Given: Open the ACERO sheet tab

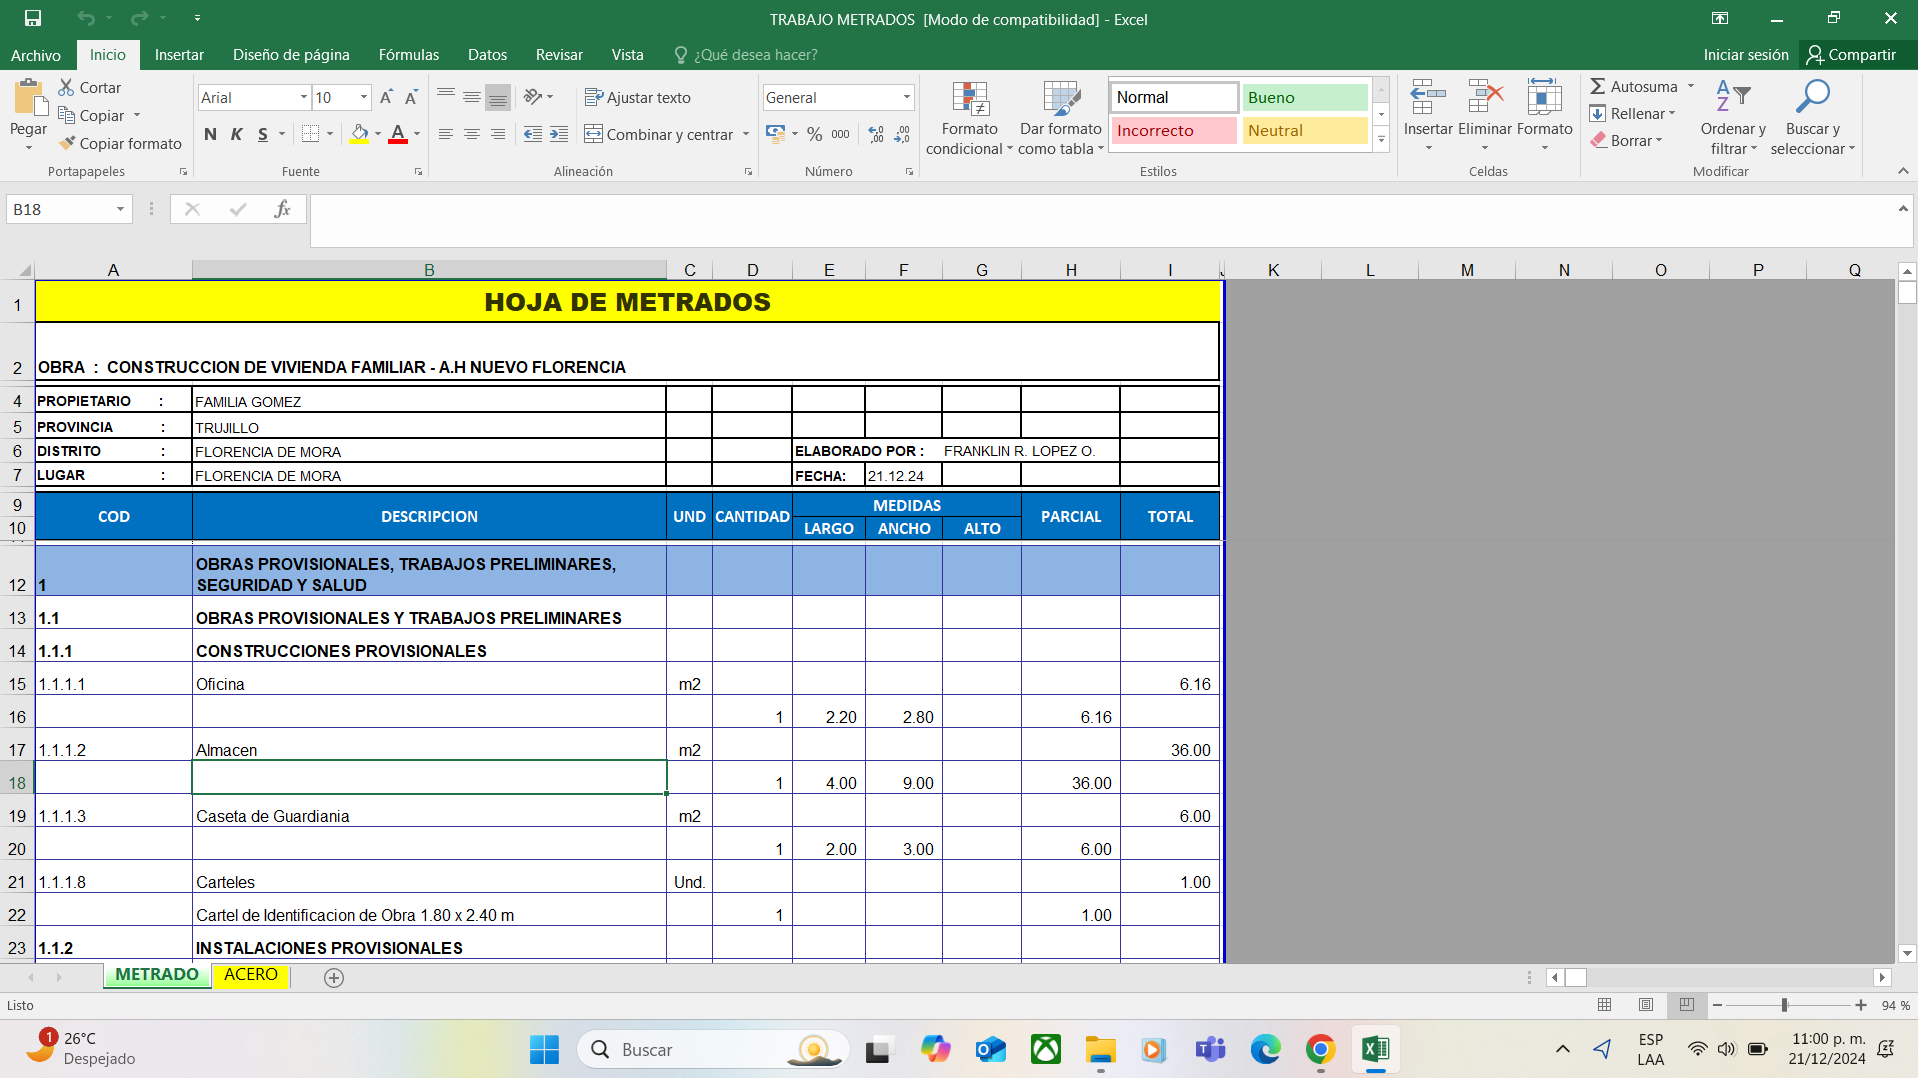Looking at the screenshot, I should click(x=251, y=975).
